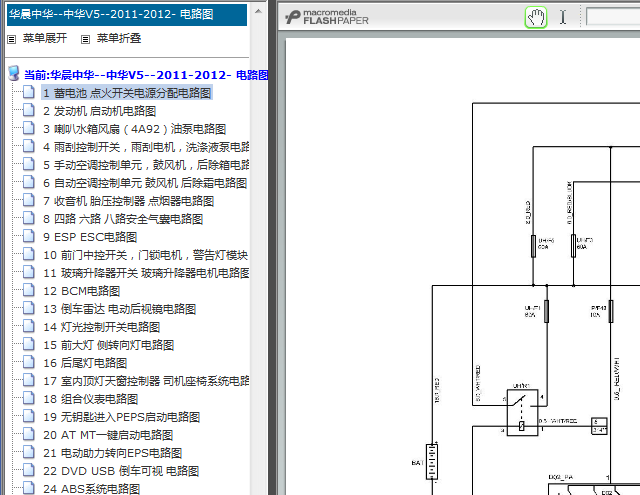Screen dimensions: 640x495
Task: Click page icon beside 4 雨刮控制开关 item
Action: [29, 146]
